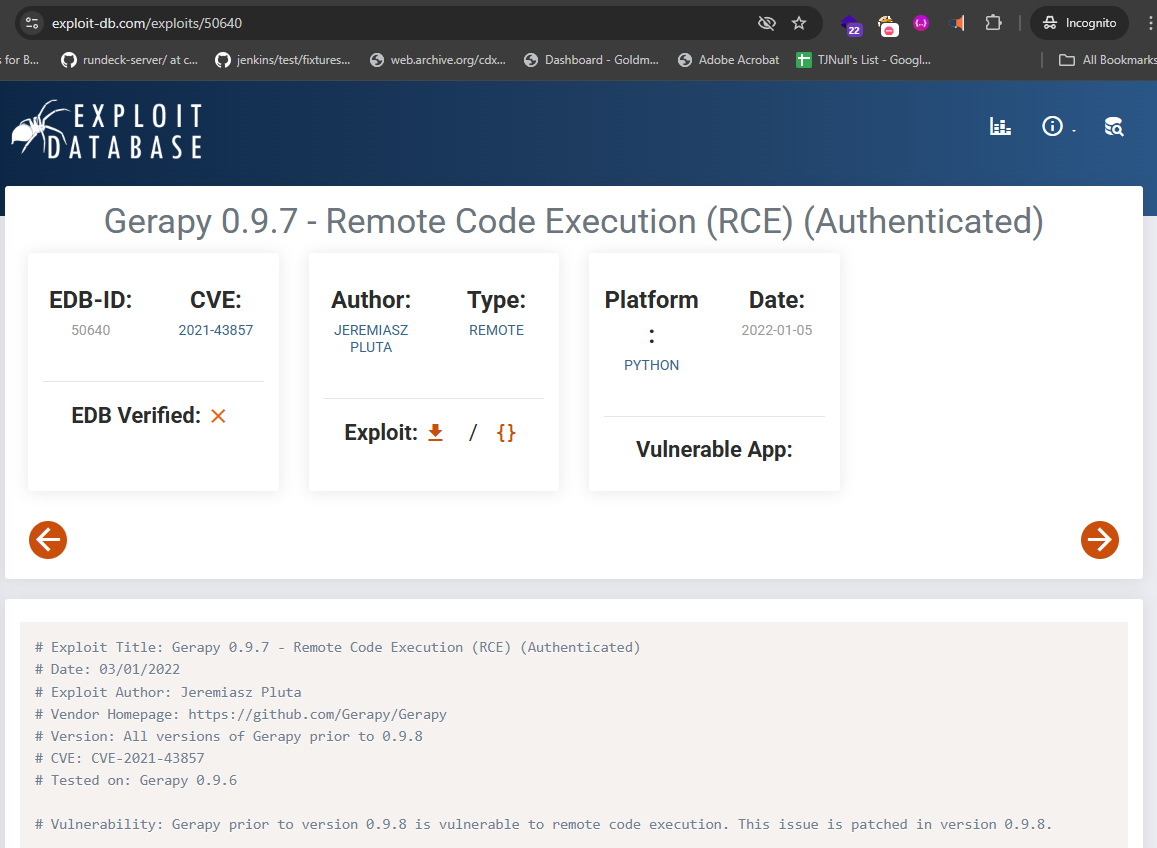
Task: Bookmark this page with star icon
Action: click(799, 23)
